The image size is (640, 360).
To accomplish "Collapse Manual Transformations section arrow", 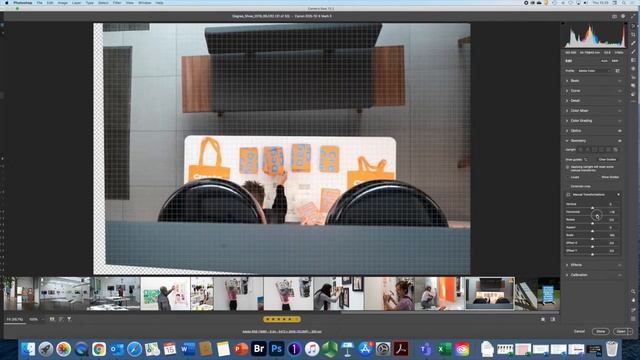I will click(x=618, y=195).
